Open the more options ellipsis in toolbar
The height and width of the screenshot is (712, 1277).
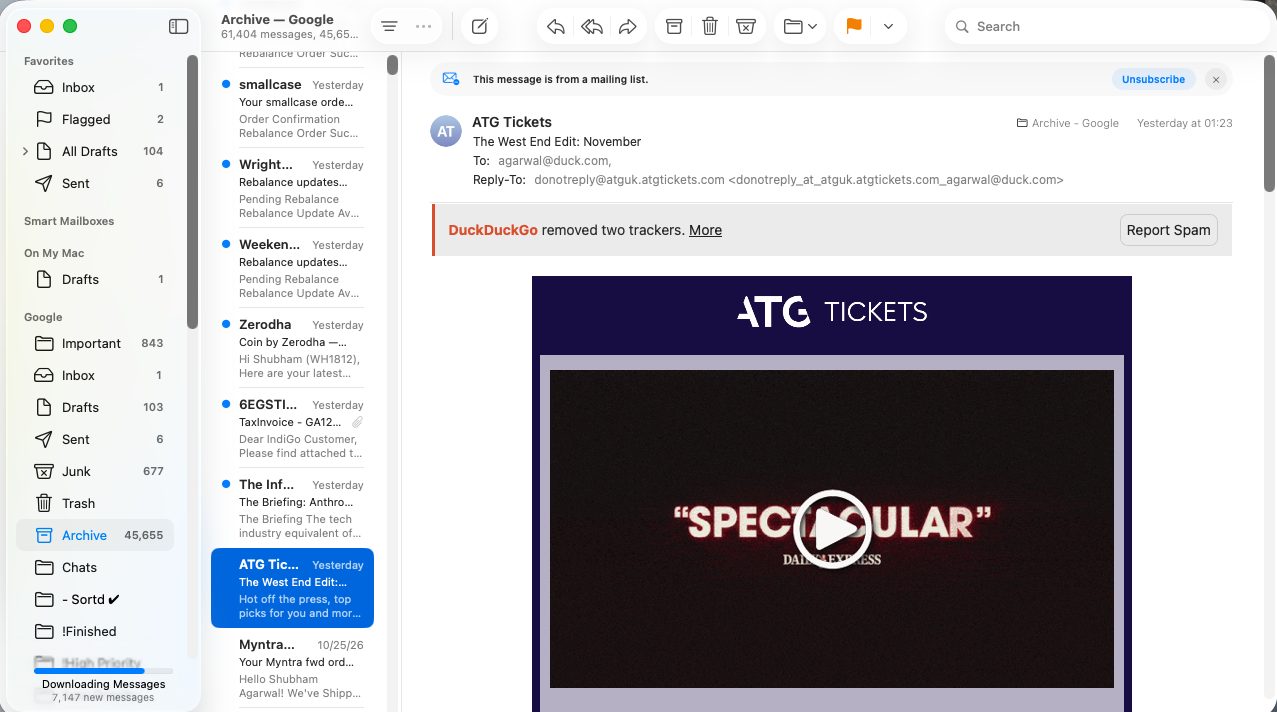coord(424,27)
